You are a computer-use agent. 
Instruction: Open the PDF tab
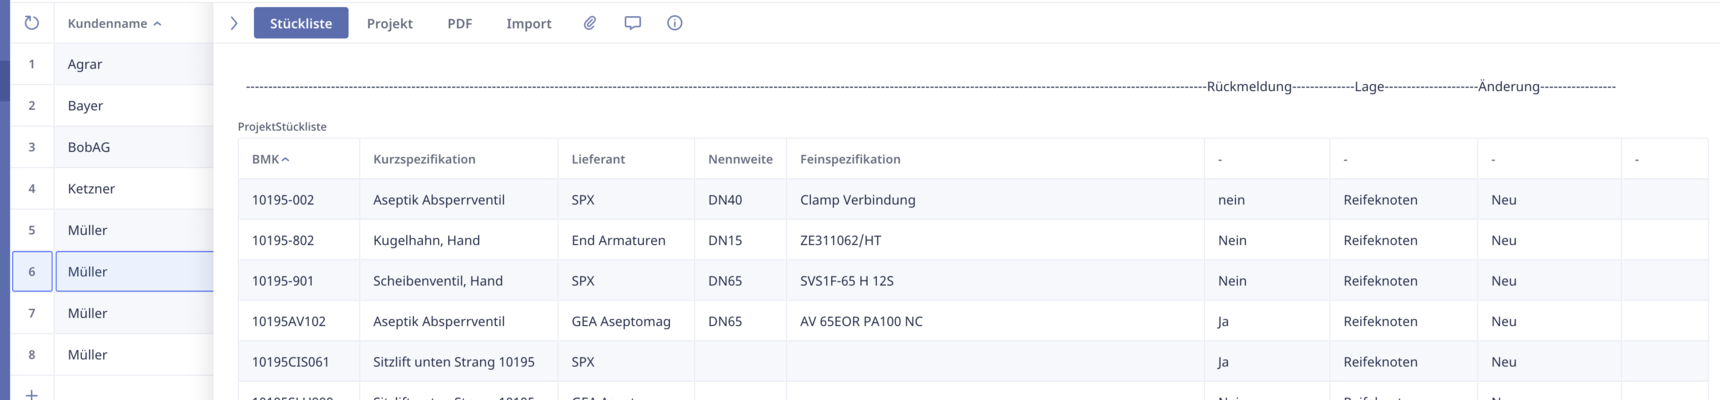[x=459, y=23]
